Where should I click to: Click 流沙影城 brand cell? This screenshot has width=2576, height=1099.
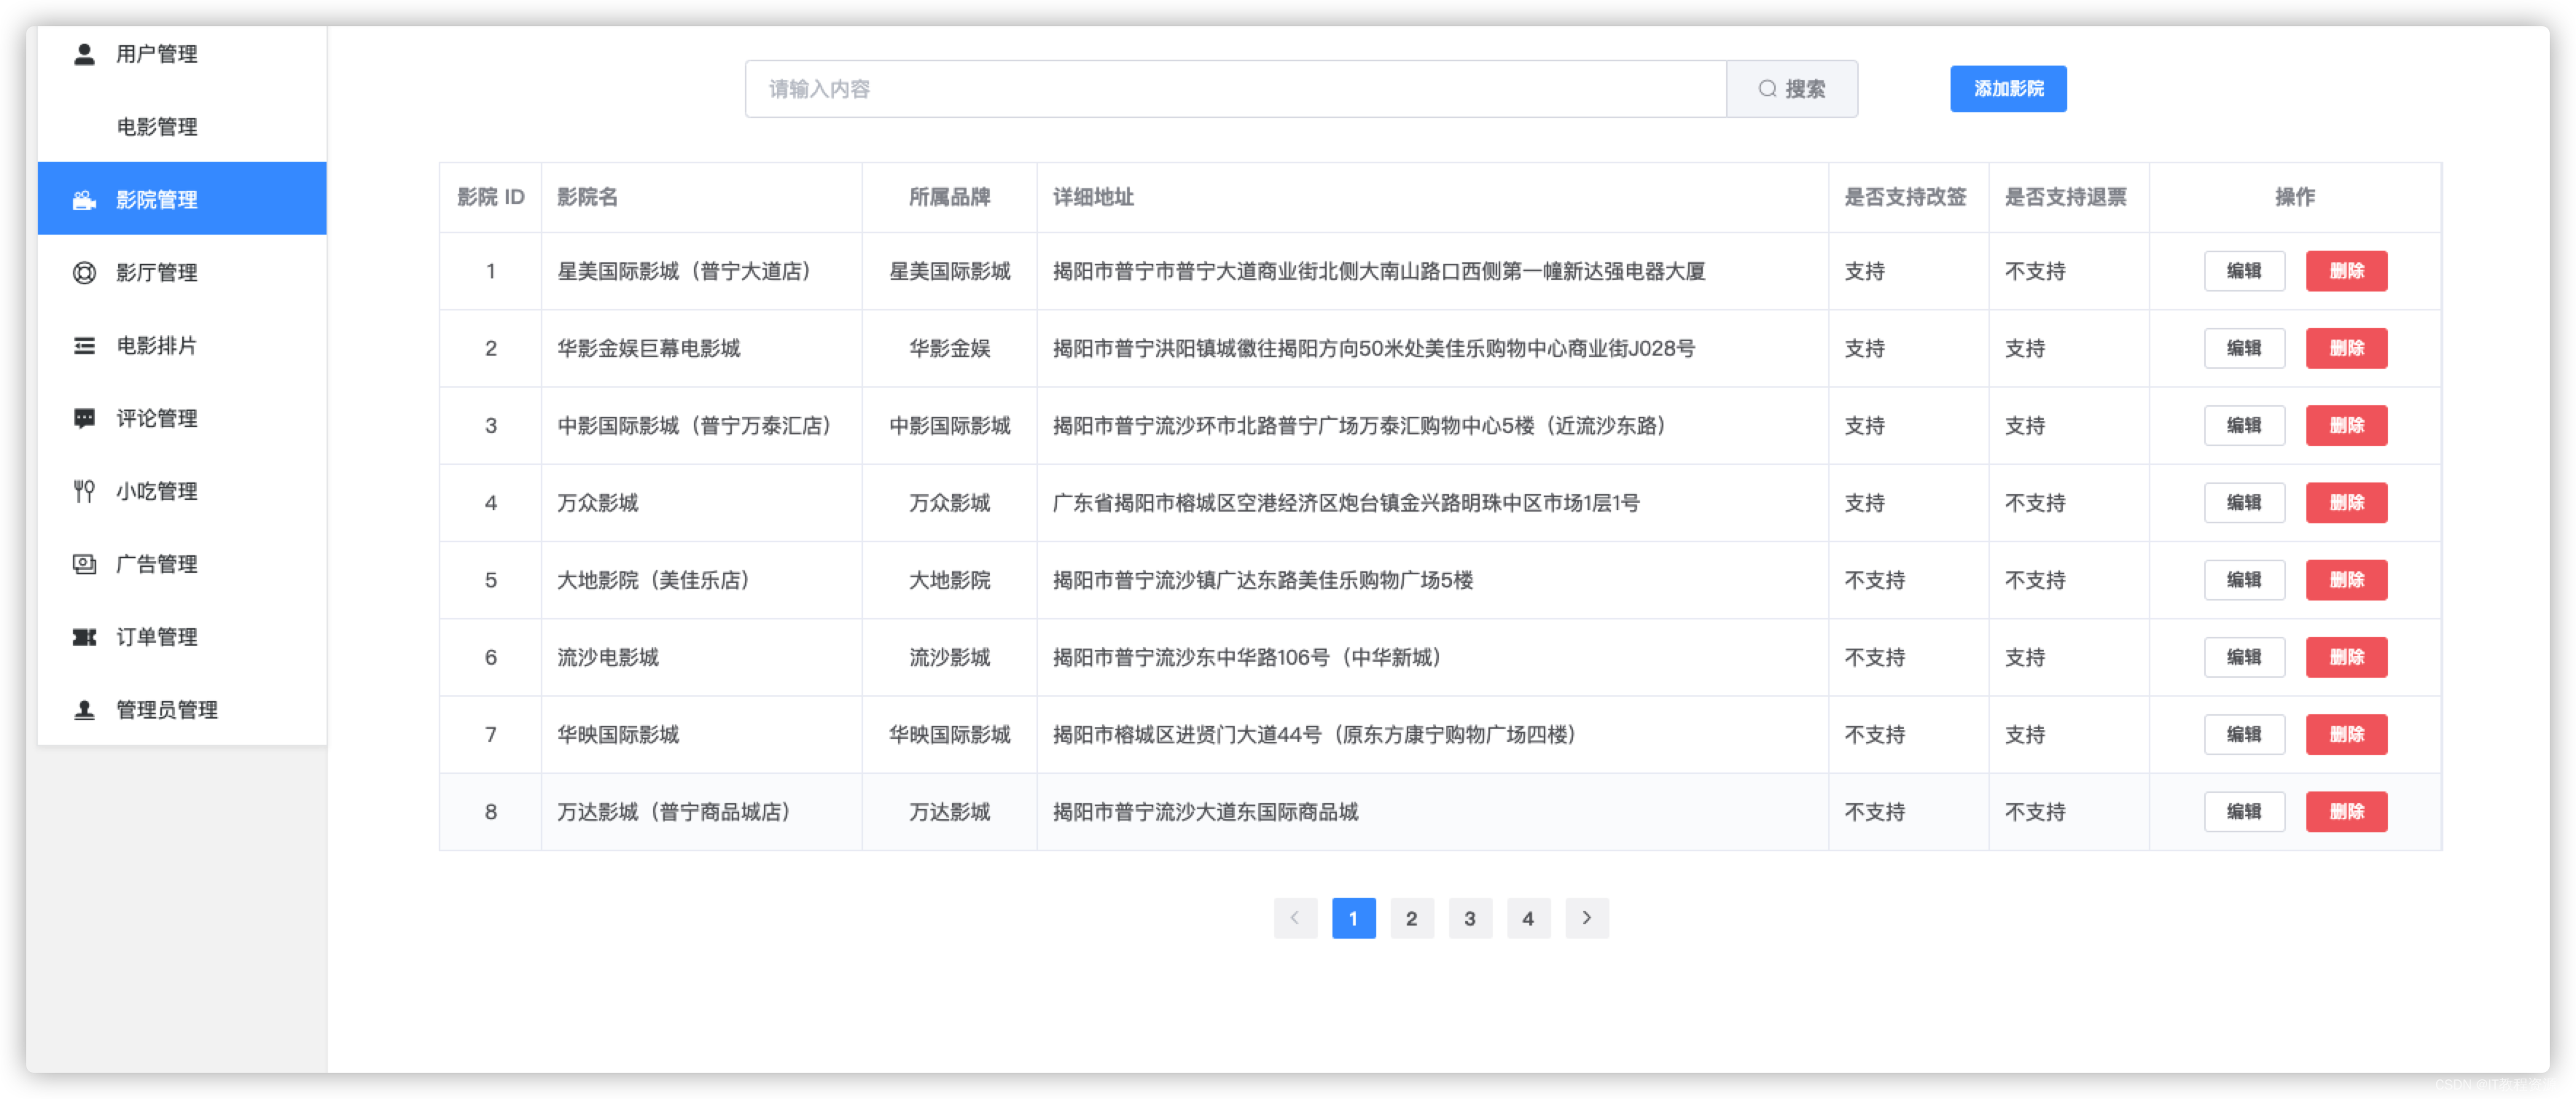(x=949, y=657)
